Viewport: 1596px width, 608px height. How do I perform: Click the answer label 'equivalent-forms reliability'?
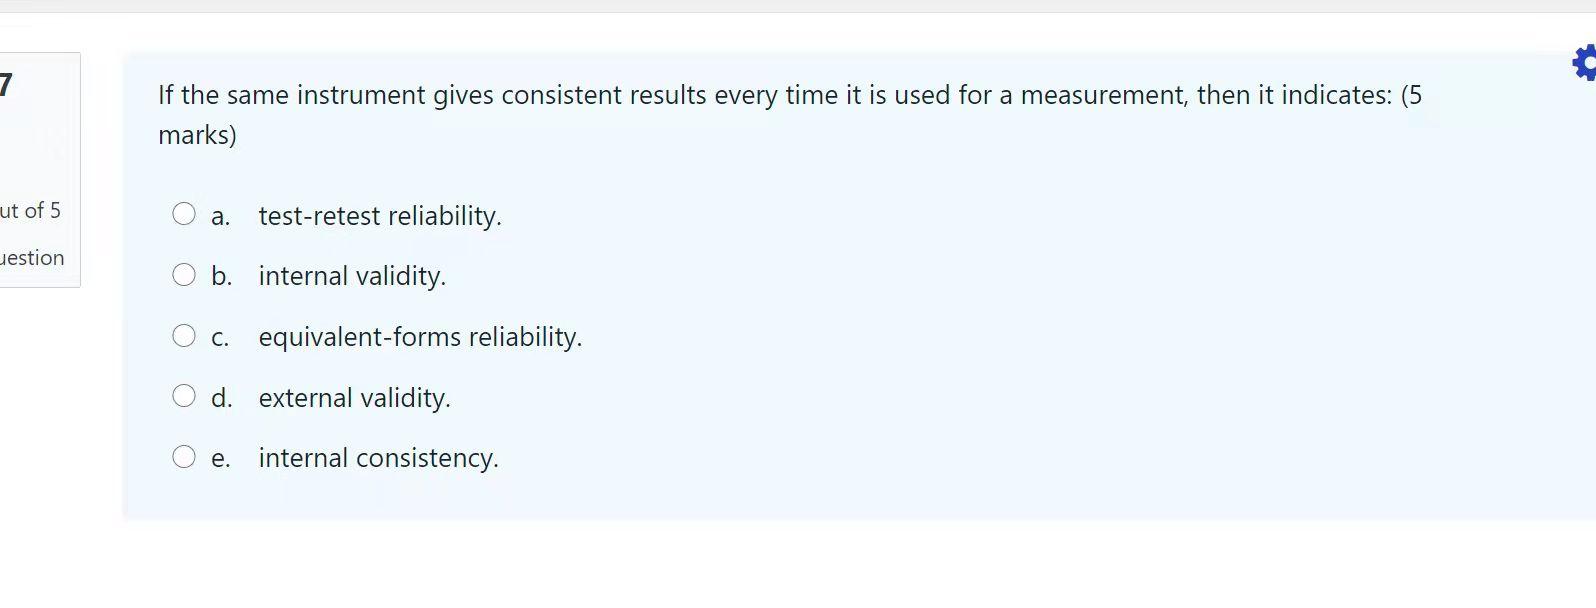point(420,337)
